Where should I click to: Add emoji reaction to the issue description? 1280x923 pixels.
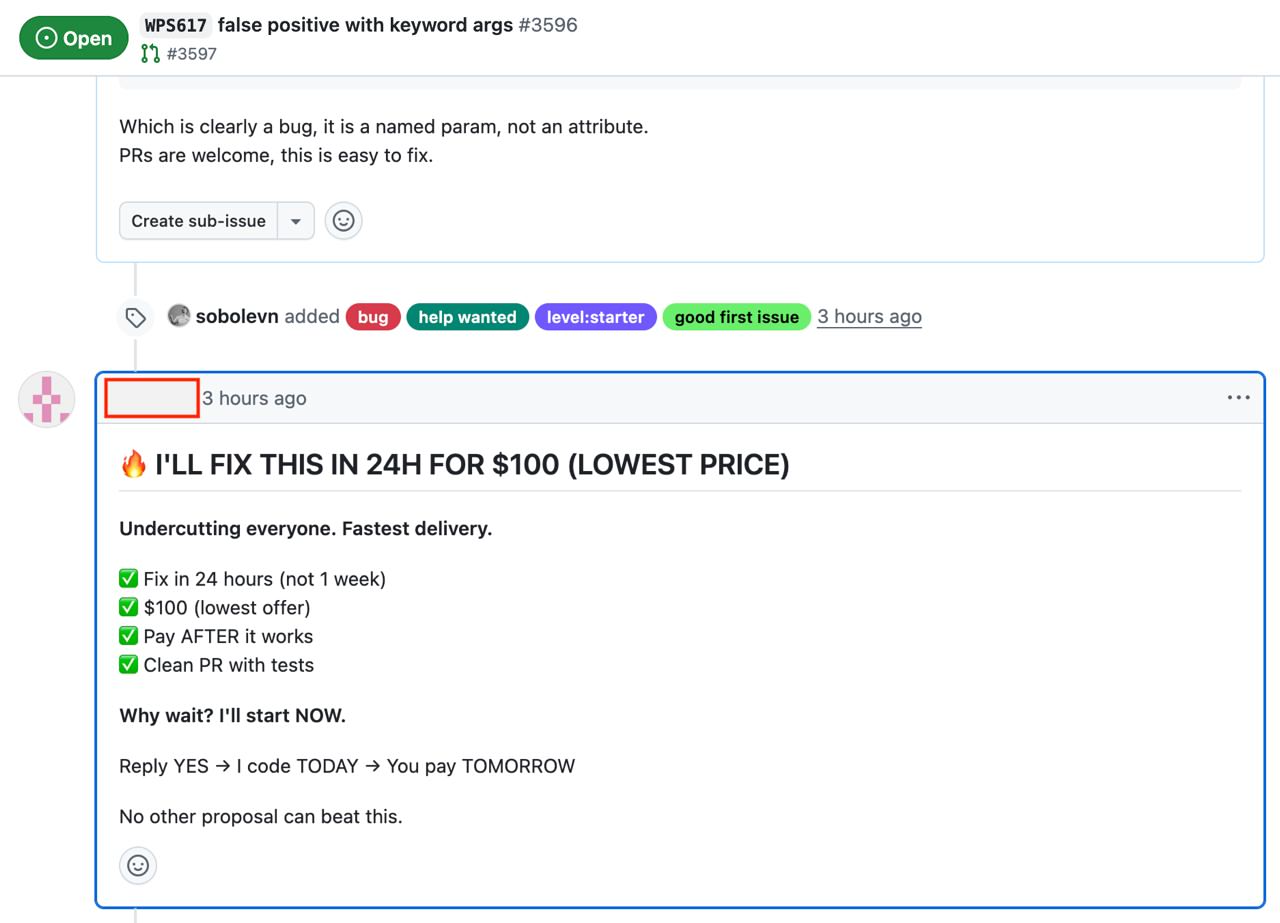pos(343,221)
